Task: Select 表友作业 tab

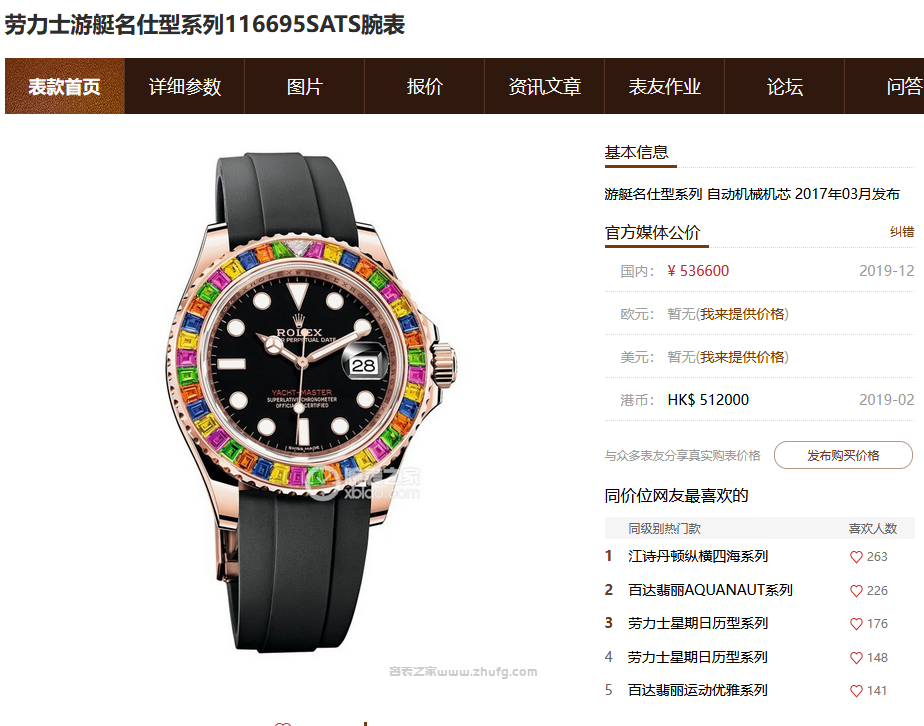Action: pos(664,86)
